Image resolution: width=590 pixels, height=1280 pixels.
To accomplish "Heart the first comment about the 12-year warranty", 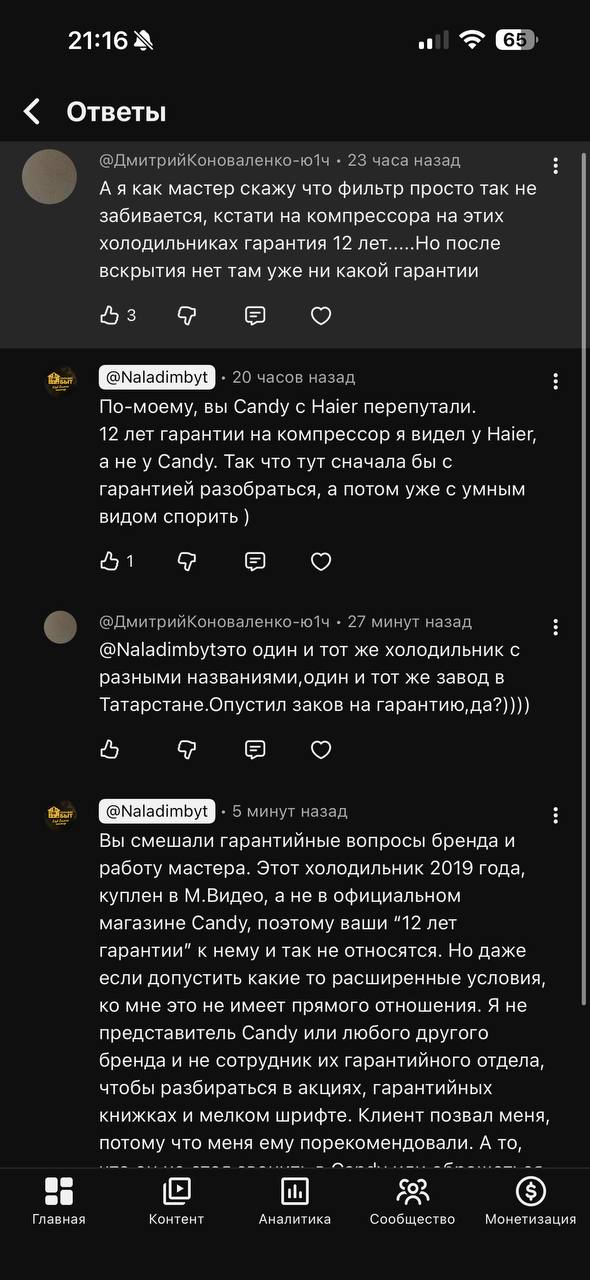I will click(x=320, y=315).
